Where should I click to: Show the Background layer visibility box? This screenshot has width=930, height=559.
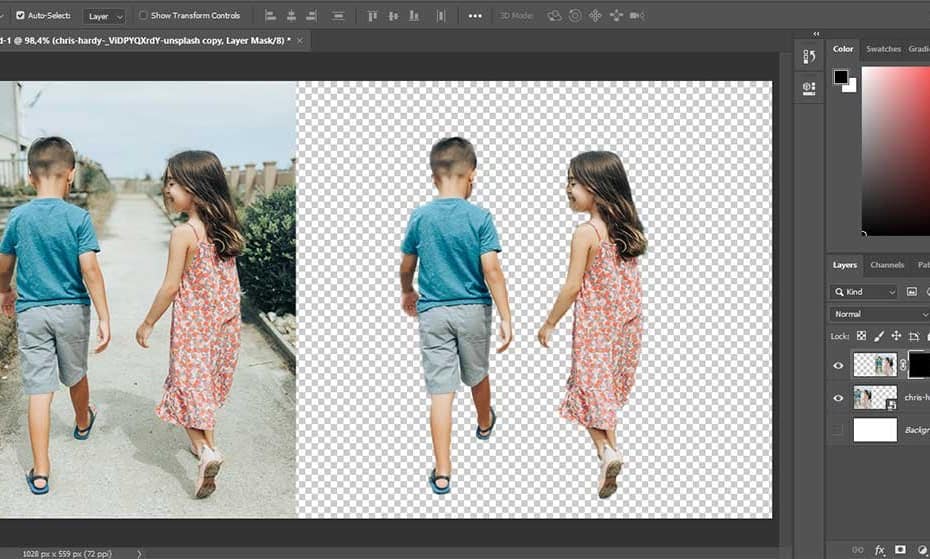point(838,430)
